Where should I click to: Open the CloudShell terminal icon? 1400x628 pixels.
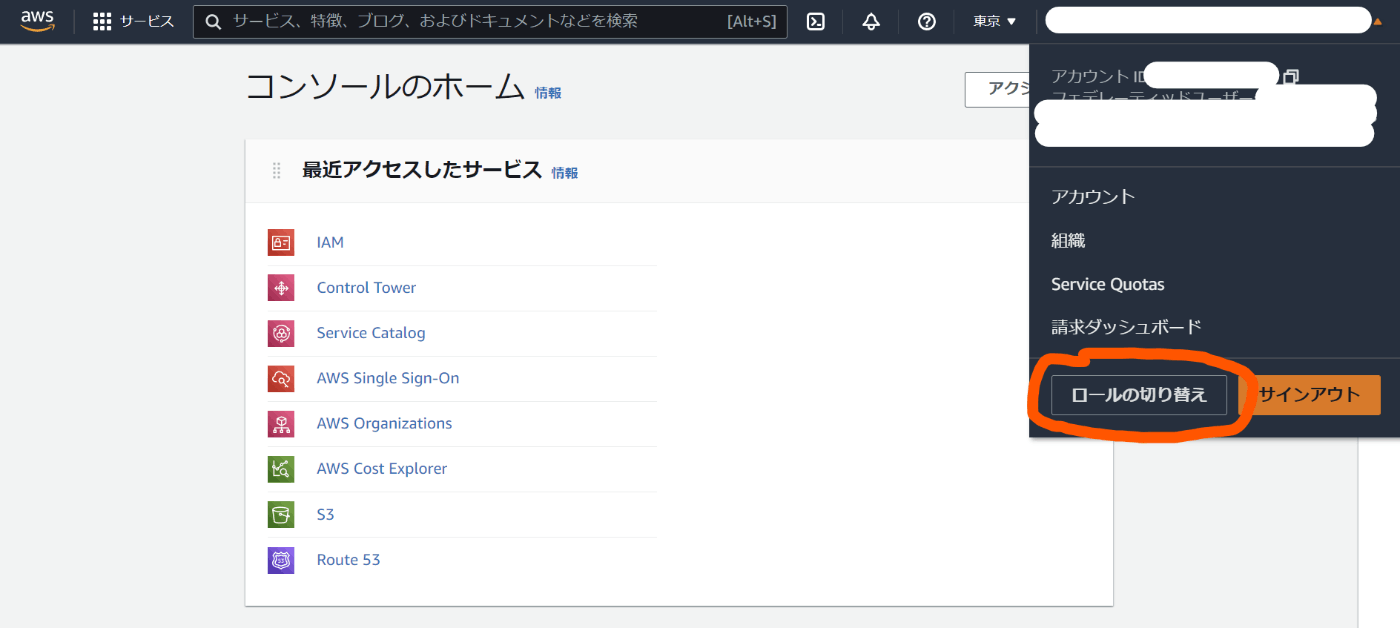(816, 21)
